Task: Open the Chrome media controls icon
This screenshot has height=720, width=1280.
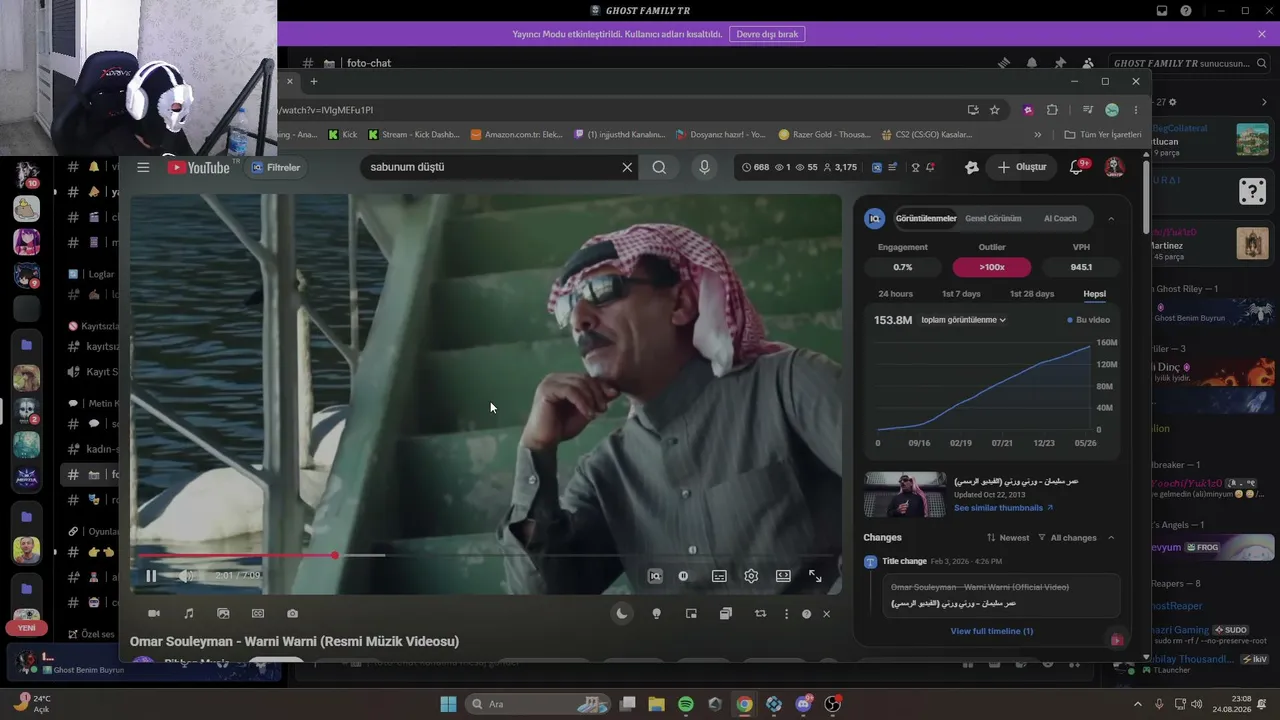Action: tap(1088, 110)
